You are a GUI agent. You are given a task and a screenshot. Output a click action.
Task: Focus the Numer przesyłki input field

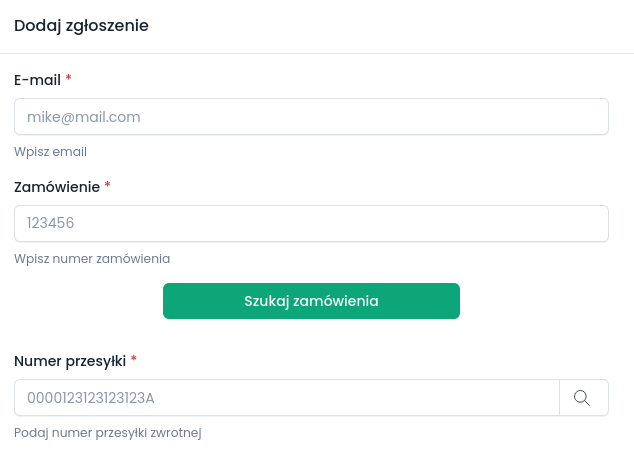coord(286,398)
